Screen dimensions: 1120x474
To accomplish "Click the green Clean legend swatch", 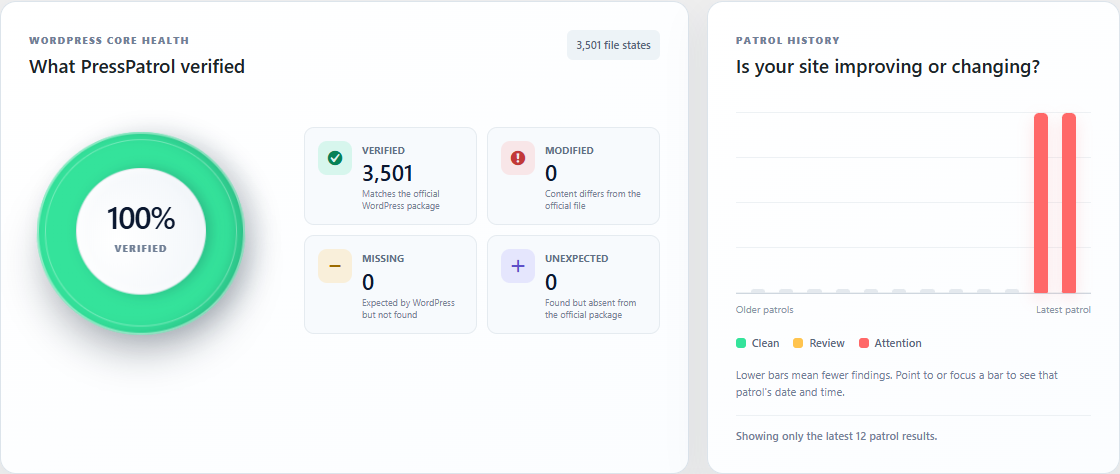I will [x=741, y=343].
